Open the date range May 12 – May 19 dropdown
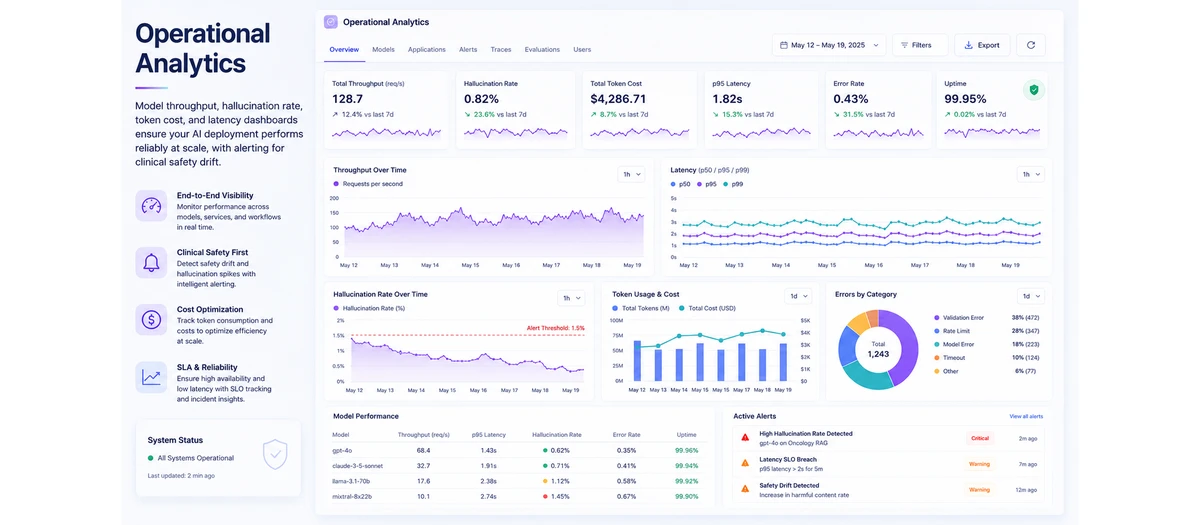 [x=829, y=45]
